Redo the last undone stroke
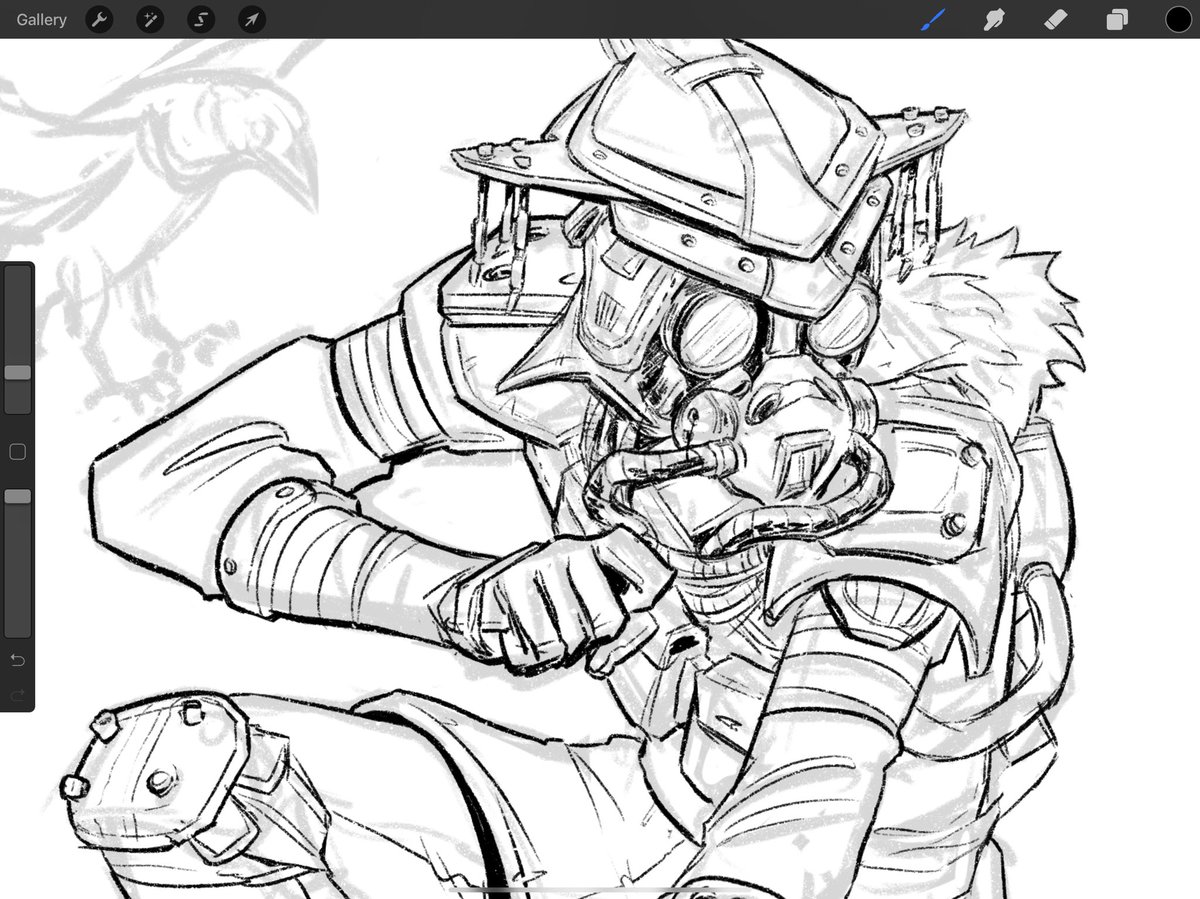This screenshot has height=899, width=1200. [17, 694]
